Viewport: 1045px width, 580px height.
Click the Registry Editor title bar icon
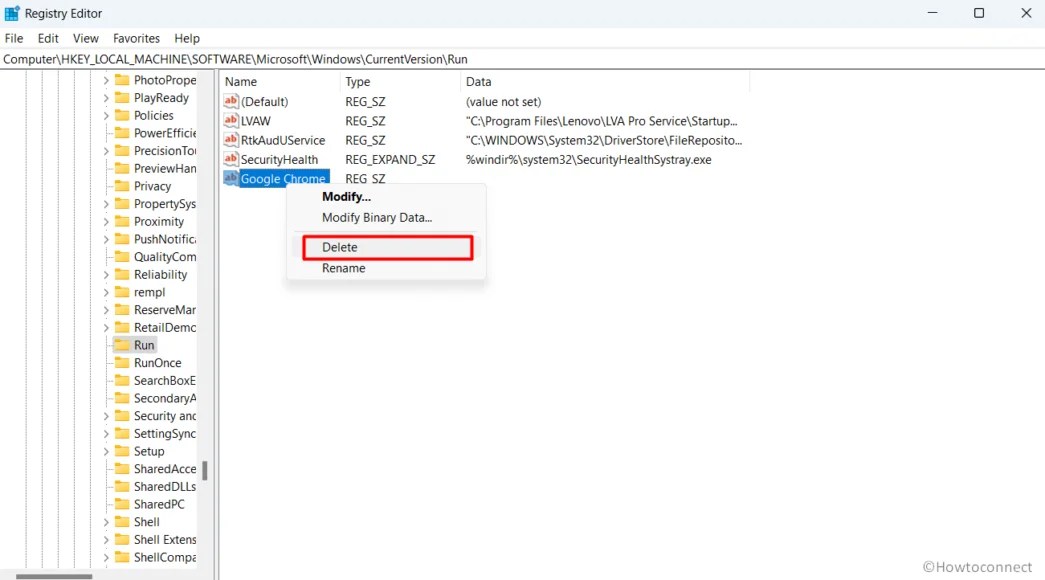(14, 13)
